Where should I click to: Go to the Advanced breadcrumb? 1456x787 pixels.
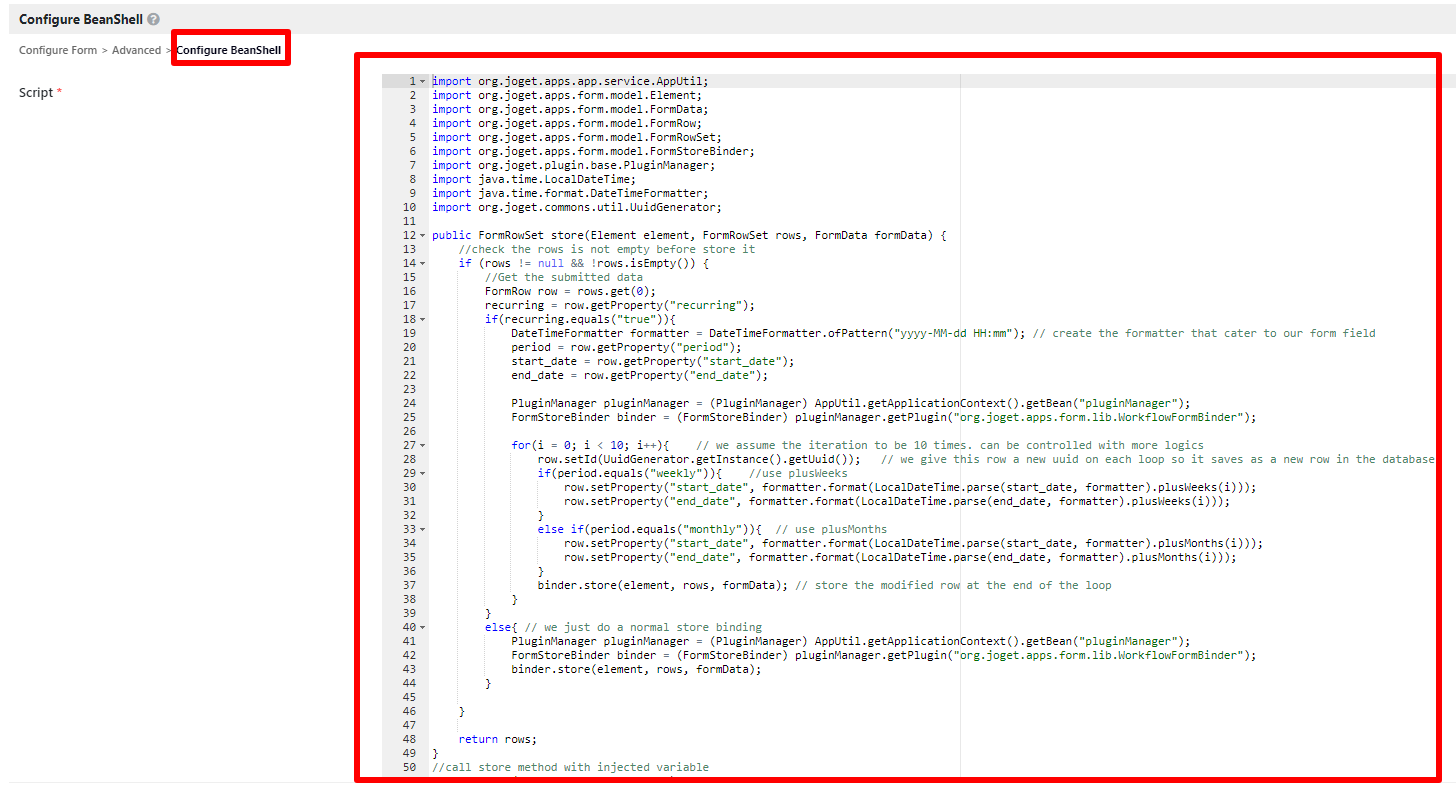click(x=136, y=50)
